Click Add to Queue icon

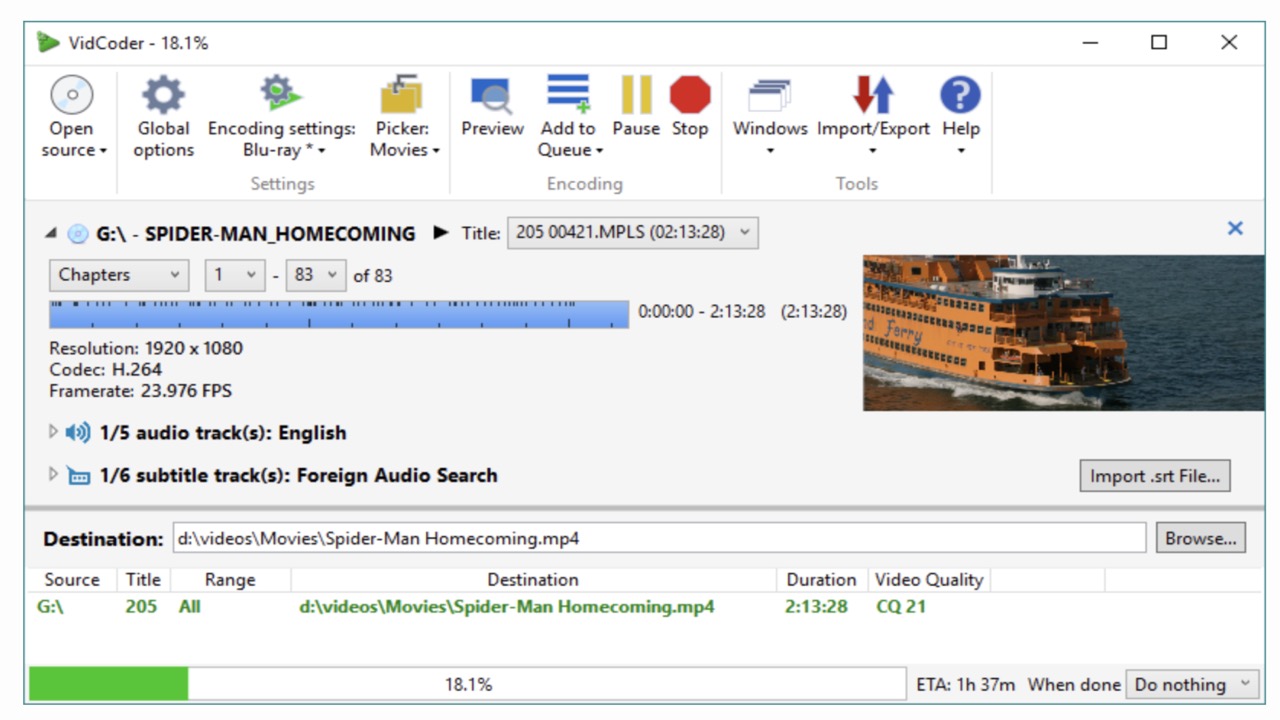(567, 94)
